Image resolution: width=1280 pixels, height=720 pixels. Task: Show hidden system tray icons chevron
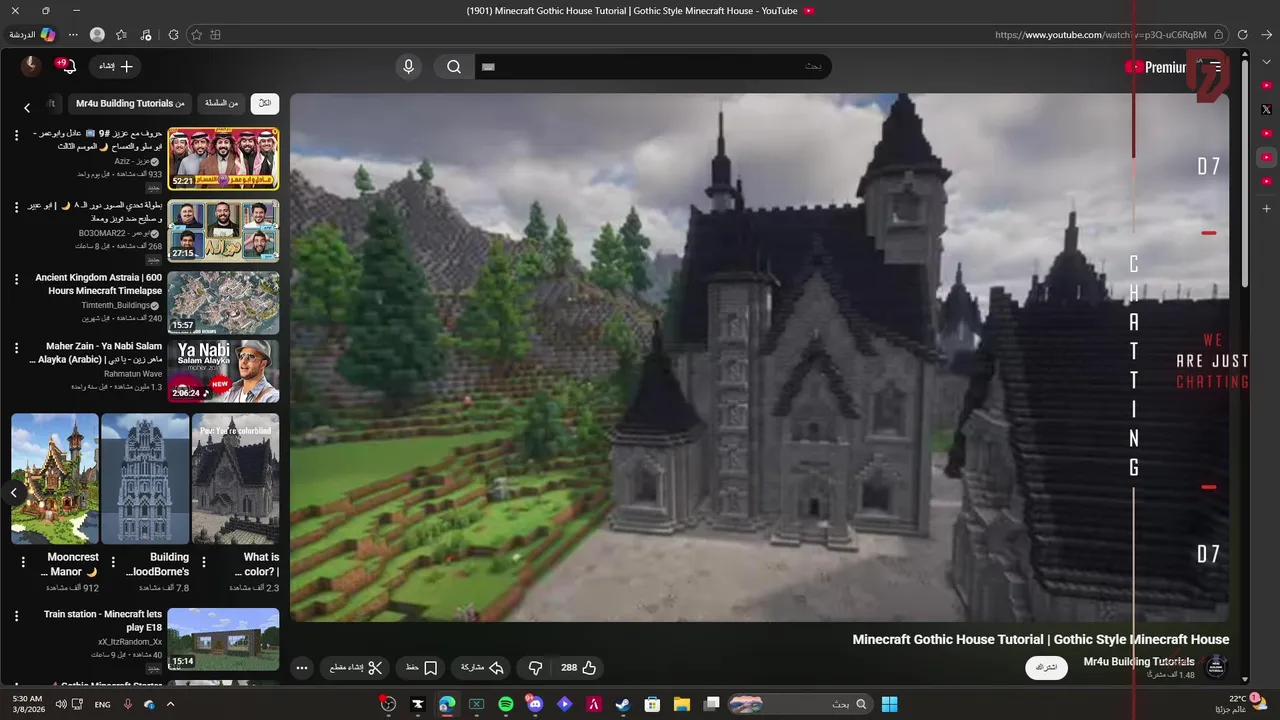[170, 704]
